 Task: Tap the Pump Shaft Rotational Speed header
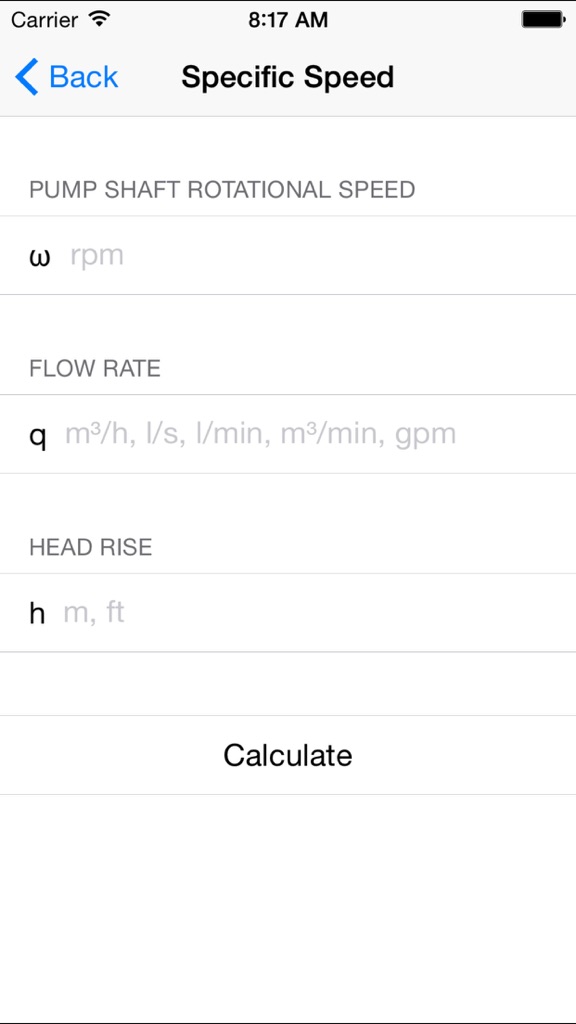[x=222, y=189]
